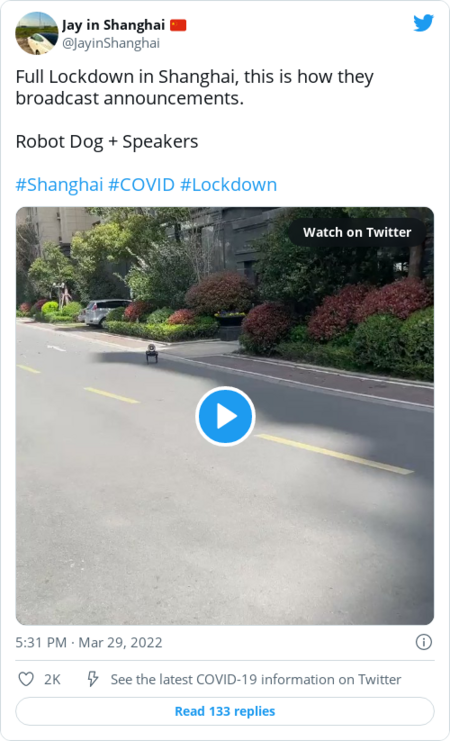Click the Jay in Shanghai display name
Screen dimensions: 450x741
pyautogui.click(x=113, y=25)
